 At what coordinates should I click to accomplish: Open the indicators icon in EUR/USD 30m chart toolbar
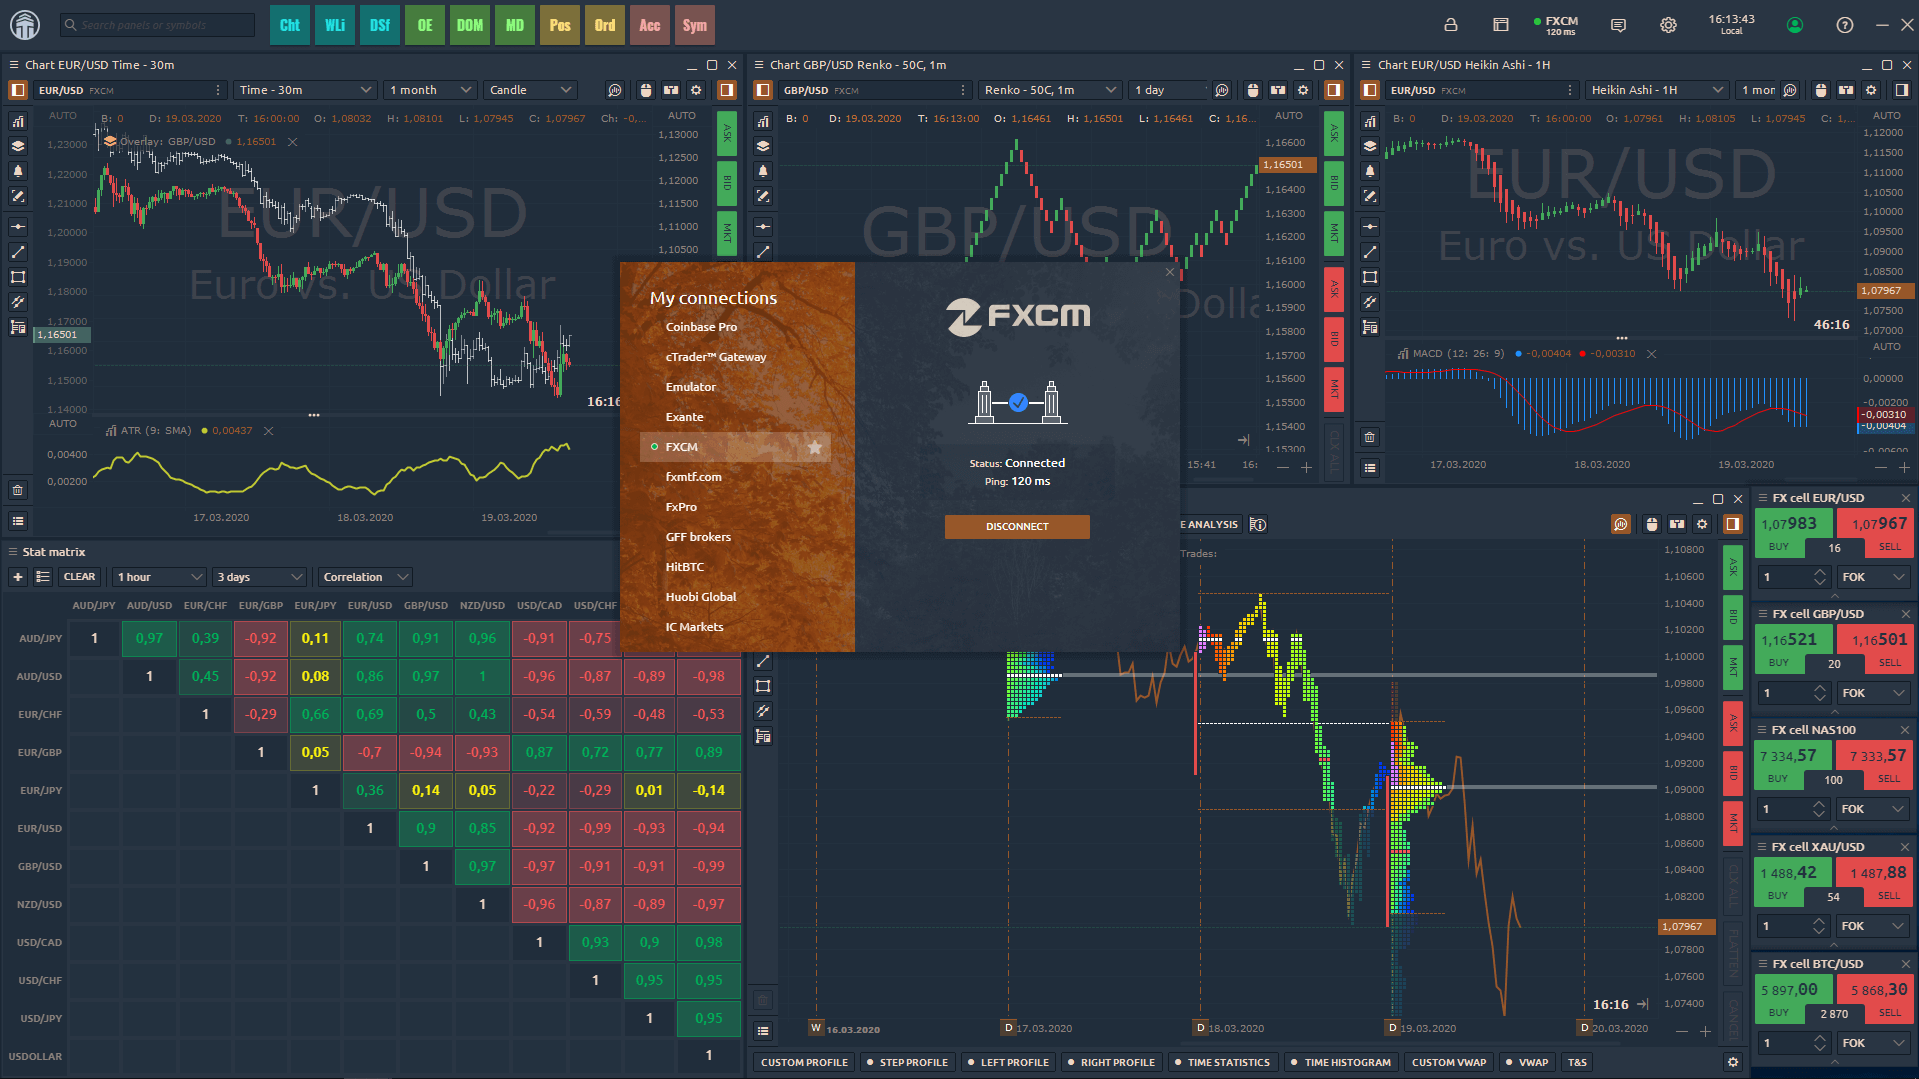tap(615, 90)
